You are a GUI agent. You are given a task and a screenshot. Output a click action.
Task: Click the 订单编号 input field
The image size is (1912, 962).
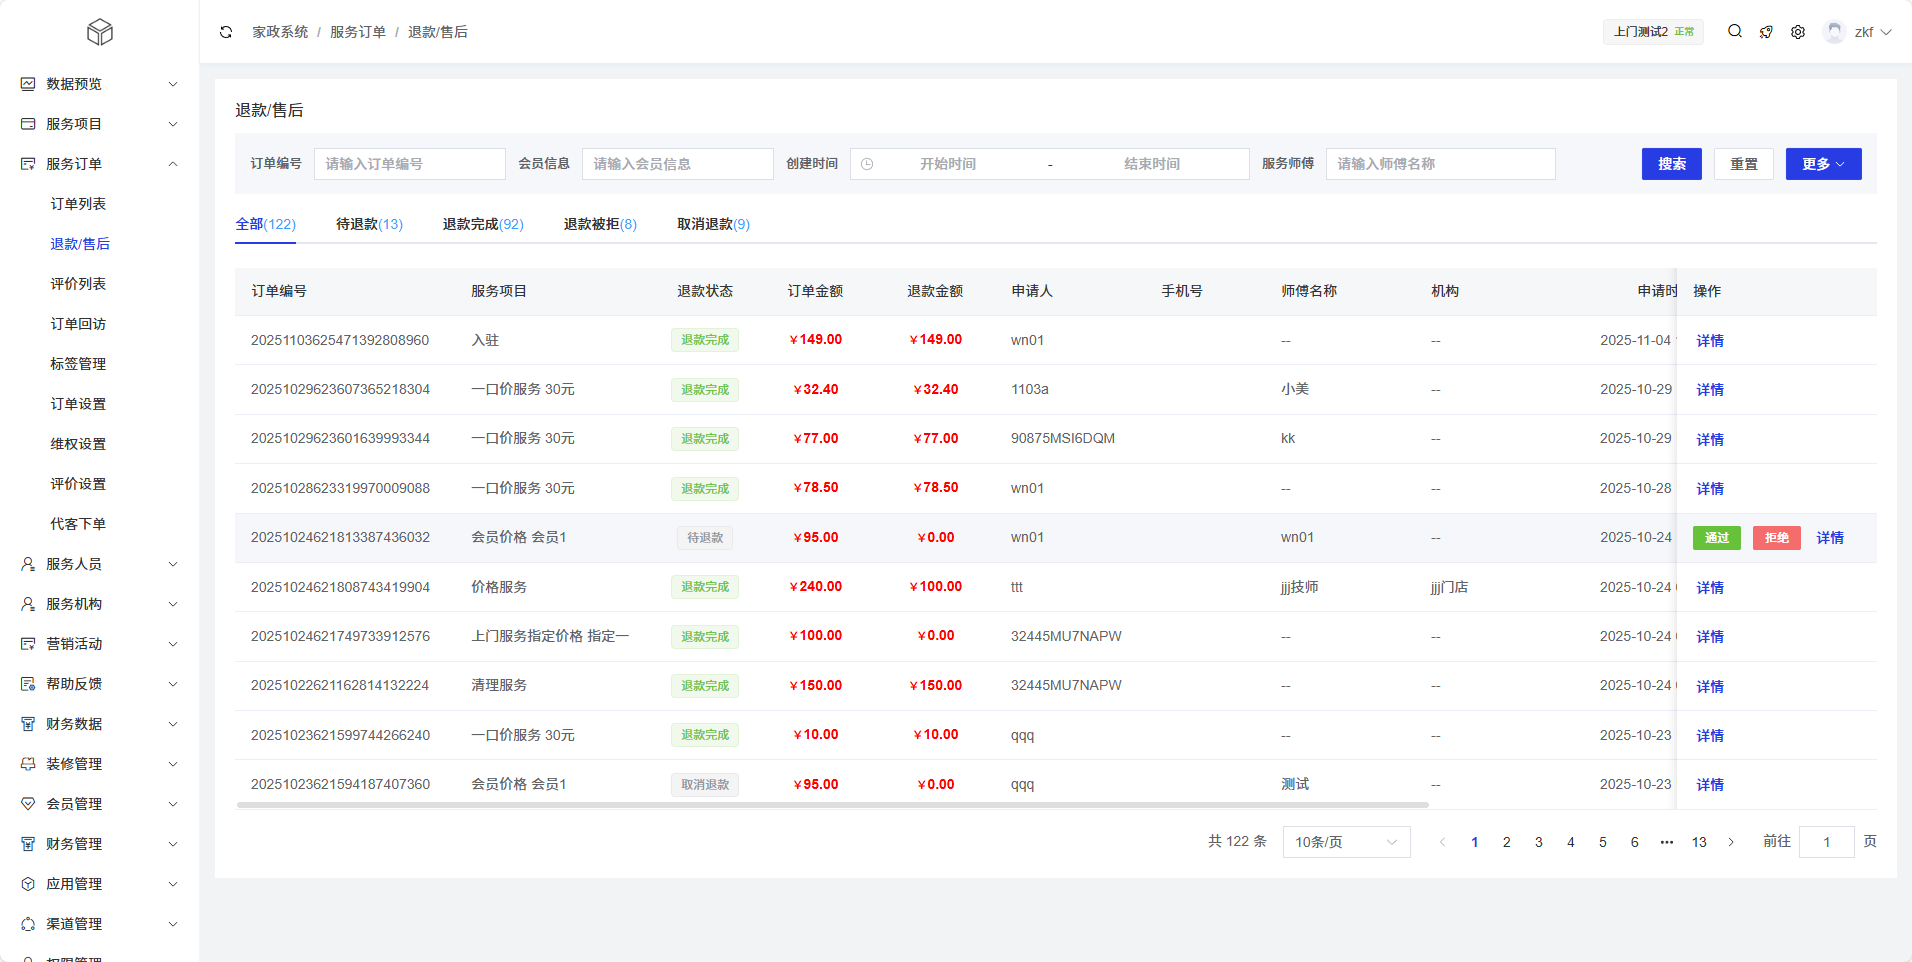pos(409,164)
